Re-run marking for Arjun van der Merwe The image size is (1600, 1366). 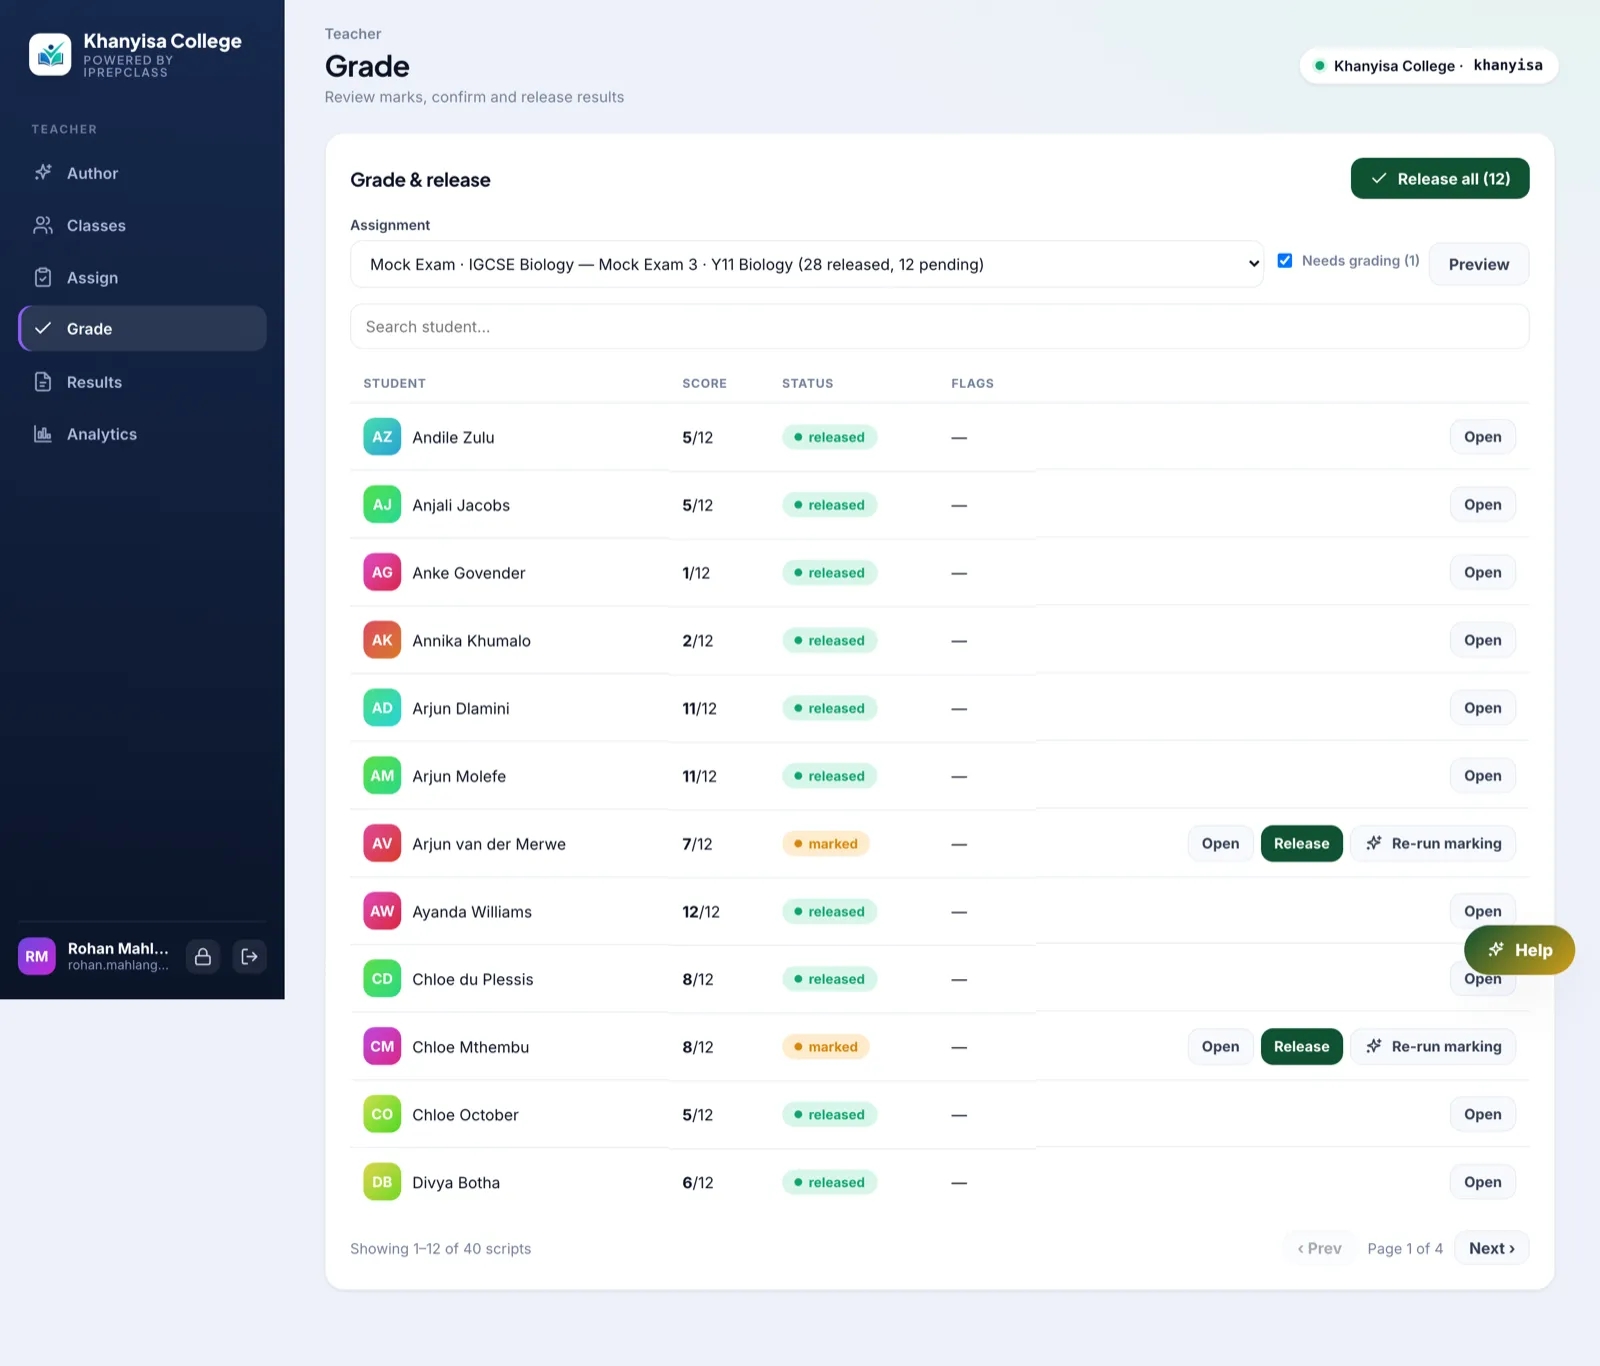1433,843
